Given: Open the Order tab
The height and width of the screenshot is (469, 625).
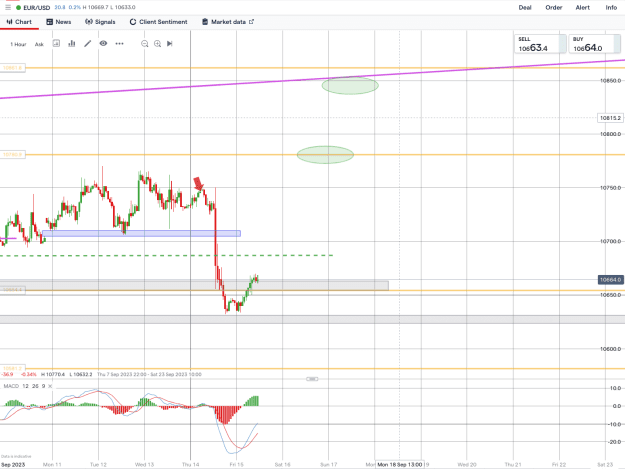Looking at the screenshot, I should pyautogui.click(x=554, y=8).
